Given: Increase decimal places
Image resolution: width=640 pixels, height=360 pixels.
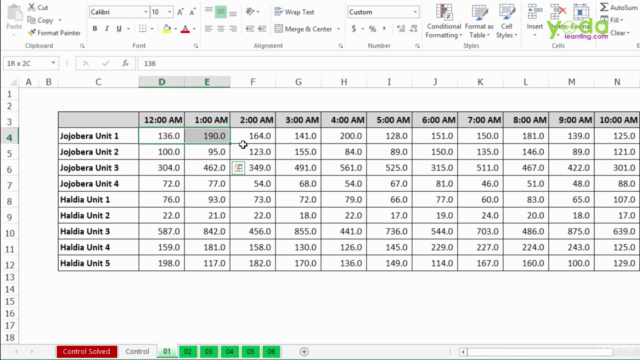Looking at the screenshot, I should [401, 29].
